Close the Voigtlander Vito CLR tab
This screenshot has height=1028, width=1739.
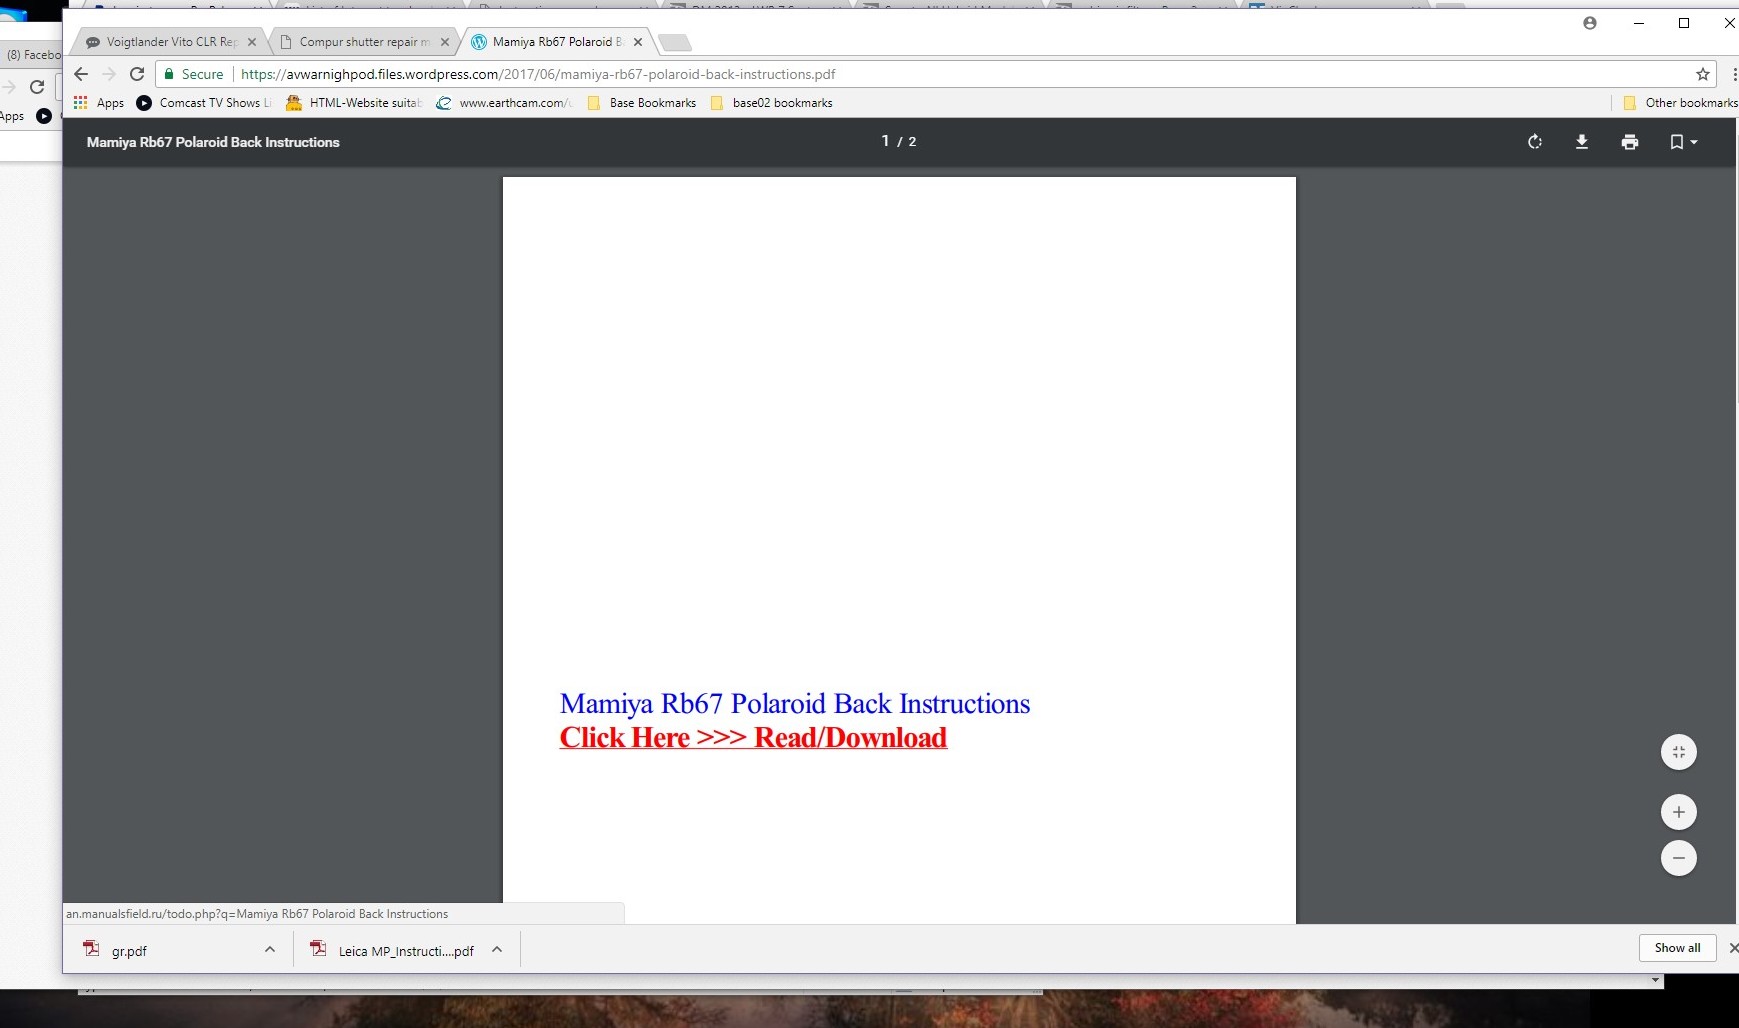[x=252, y=42]
